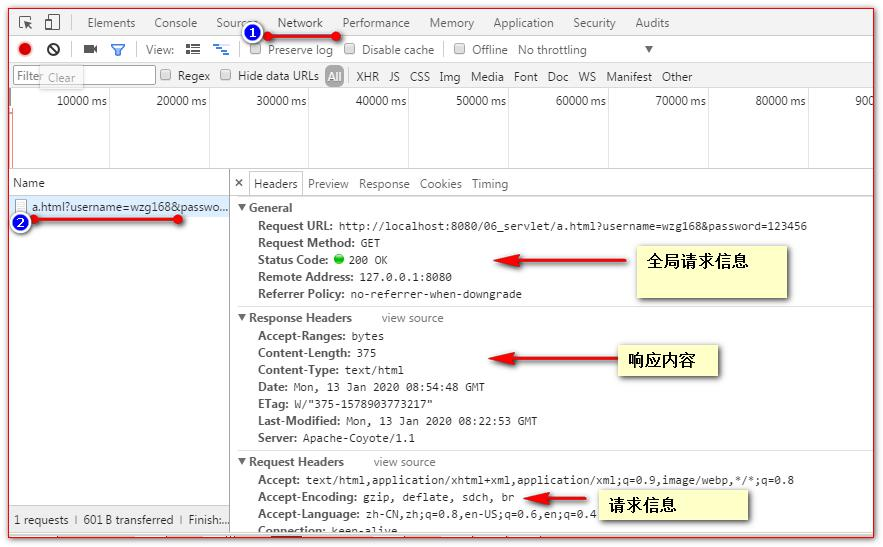
Task: Filter requests by WS type
Action: (x=587, y=76)
